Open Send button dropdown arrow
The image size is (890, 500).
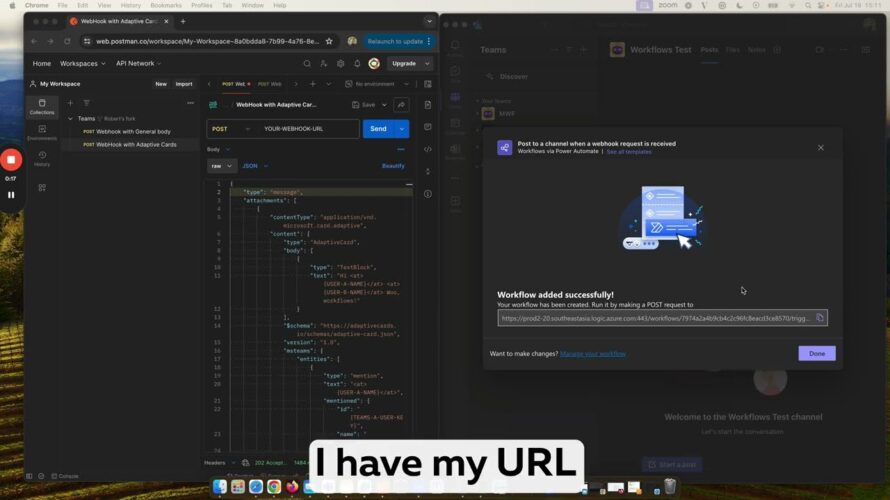click(402, 129)
